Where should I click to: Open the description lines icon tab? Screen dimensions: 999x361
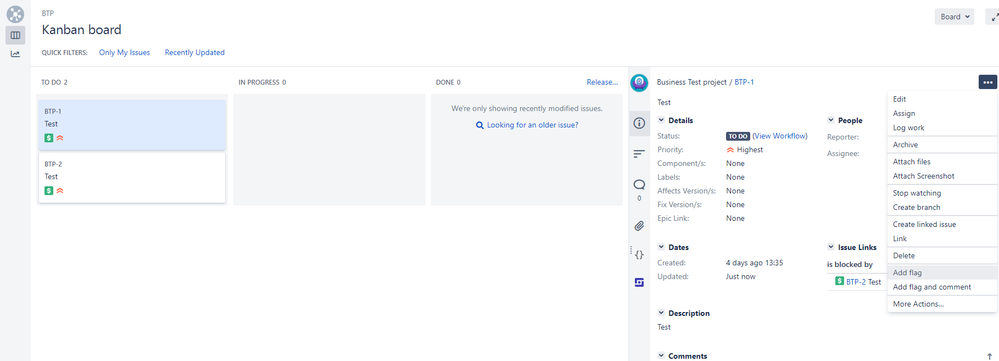click(x=639, y=153)
